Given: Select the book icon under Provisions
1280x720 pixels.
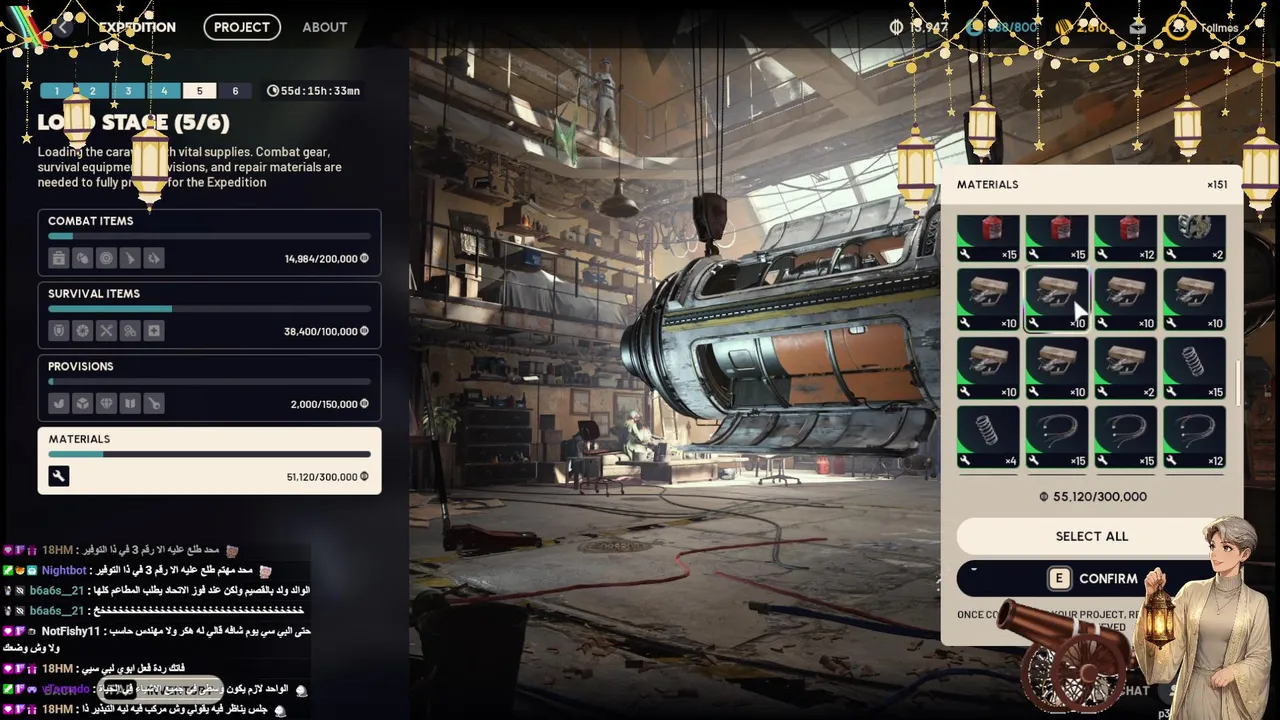Looking at the screenshot, I should coord(130,404).
